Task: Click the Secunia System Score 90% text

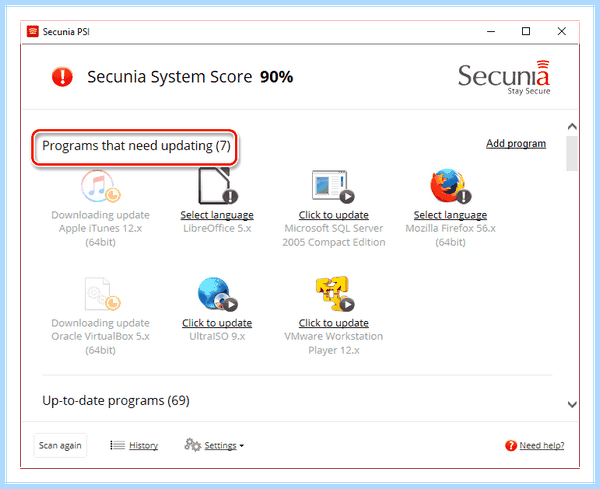Action: click(190, 77)
